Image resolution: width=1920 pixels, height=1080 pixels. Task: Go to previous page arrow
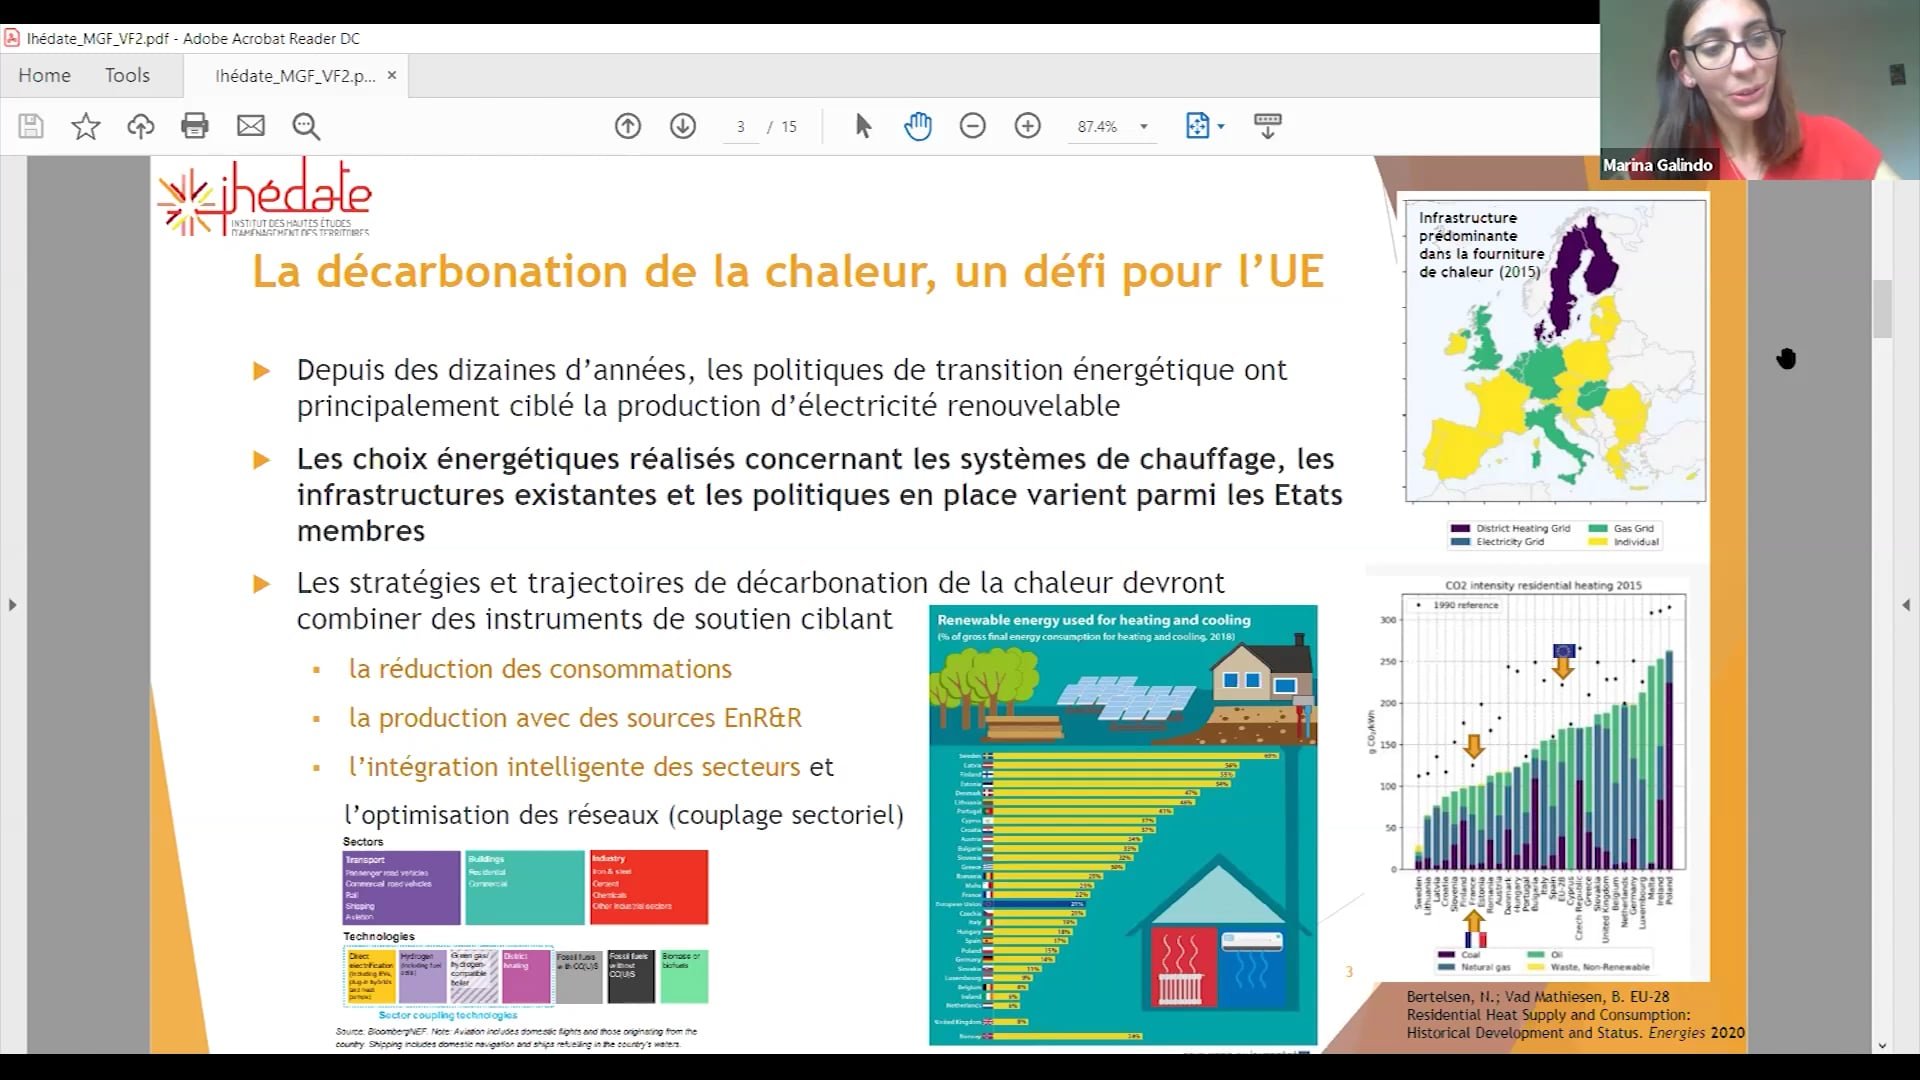(628, 126)
